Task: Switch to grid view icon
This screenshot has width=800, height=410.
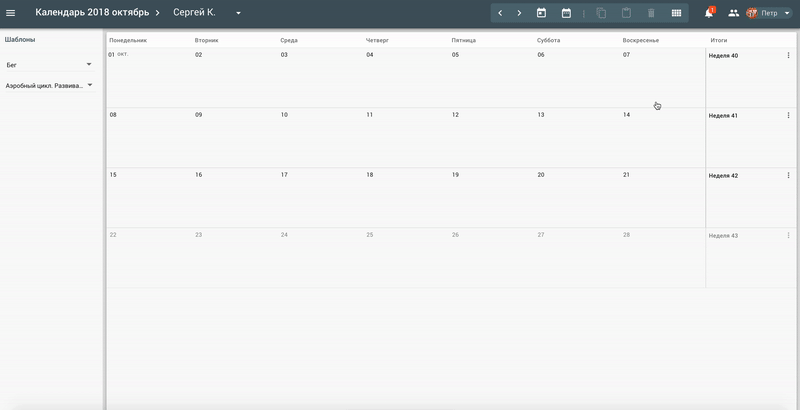Action: click(676, 13)
